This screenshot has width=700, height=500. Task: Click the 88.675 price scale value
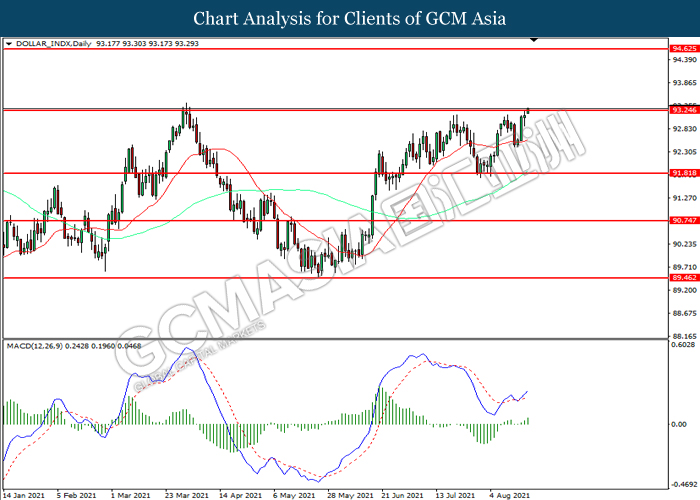coord(685,313)
